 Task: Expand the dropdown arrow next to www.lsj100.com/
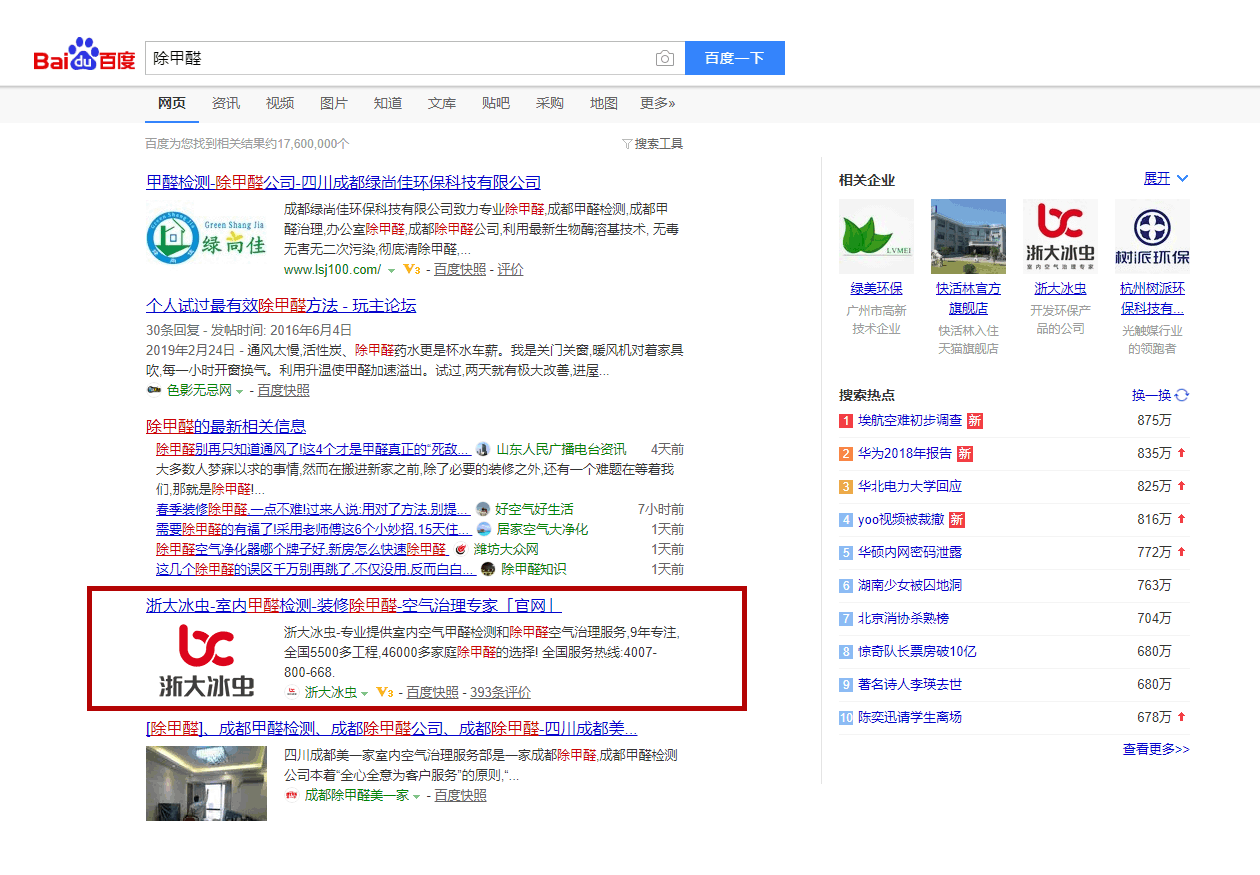pos(391,270)
